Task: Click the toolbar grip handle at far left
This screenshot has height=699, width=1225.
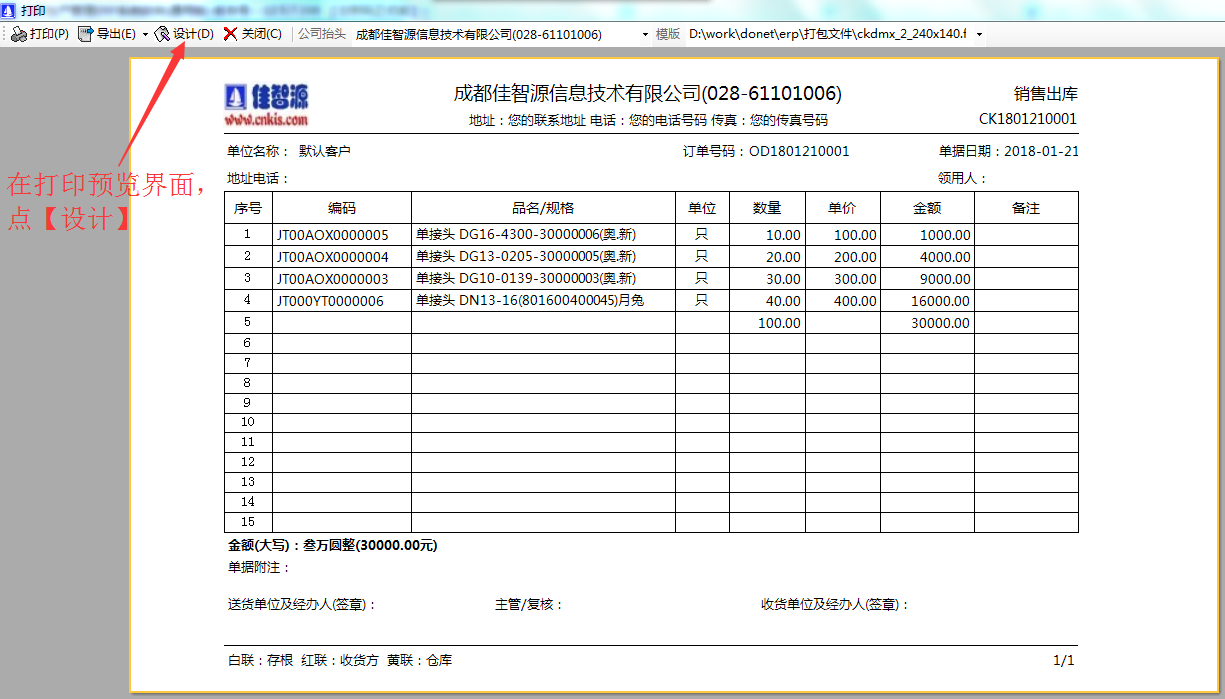Action: (x=4, y=34)
